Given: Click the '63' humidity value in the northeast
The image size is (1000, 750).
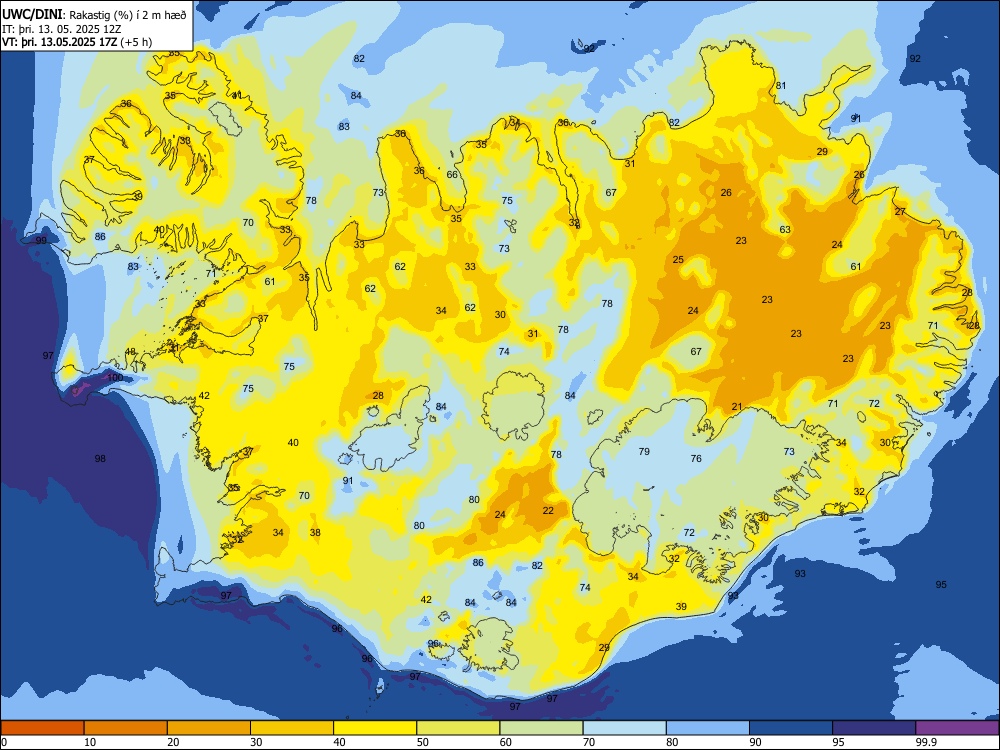Looking at the screenshot, I should (785, 230).
